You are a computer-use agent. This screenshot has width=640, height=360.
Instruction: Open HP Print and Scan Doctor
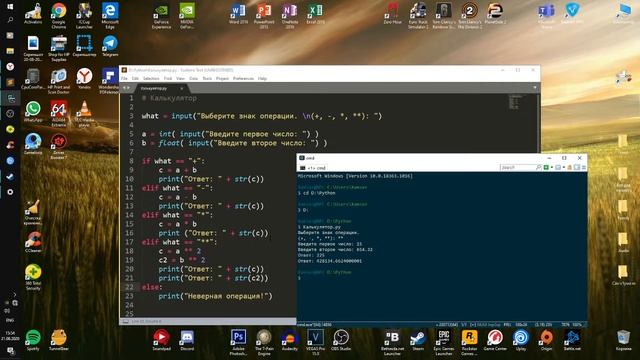pos(58,81)
